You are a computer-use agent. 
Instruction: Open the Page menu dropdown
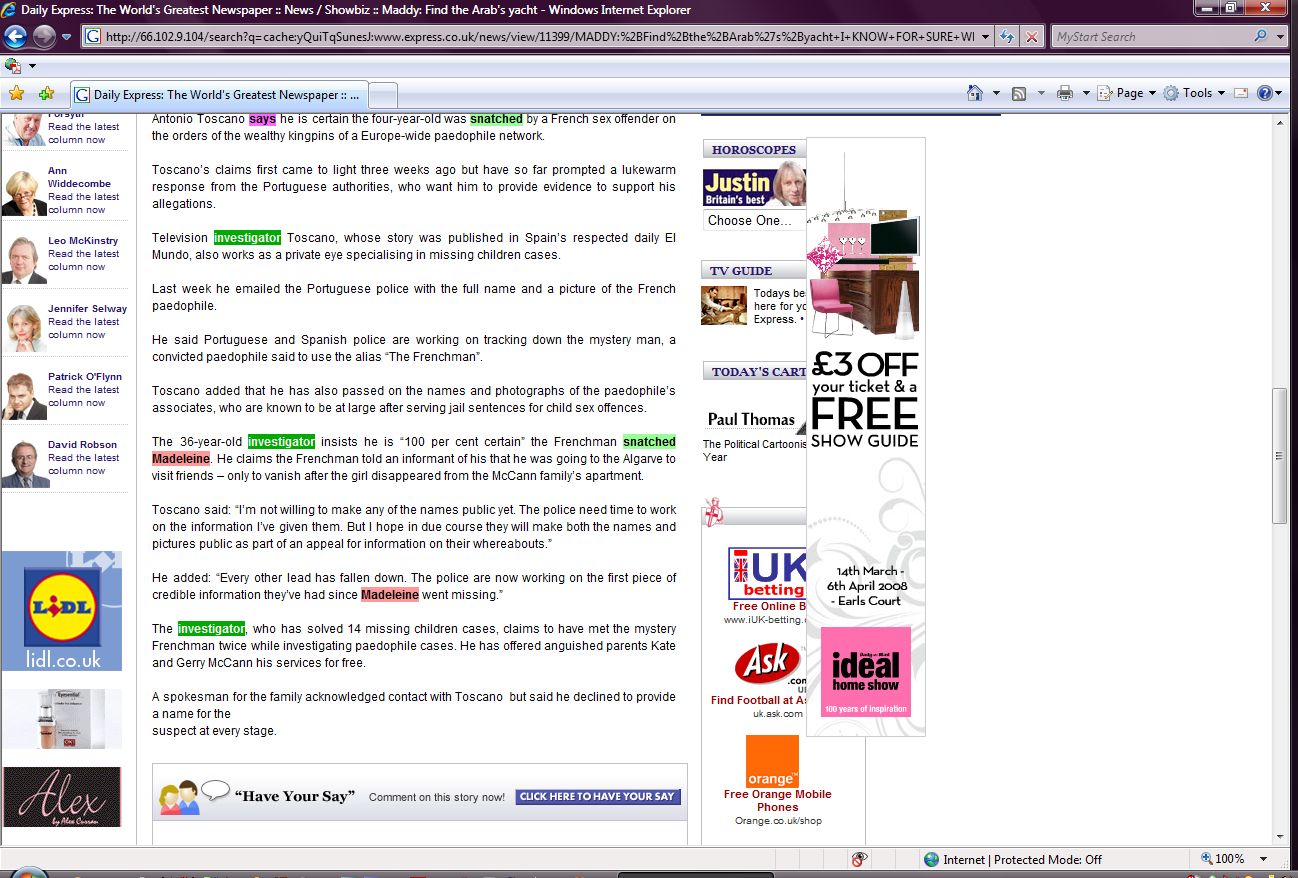(1127, 93)
